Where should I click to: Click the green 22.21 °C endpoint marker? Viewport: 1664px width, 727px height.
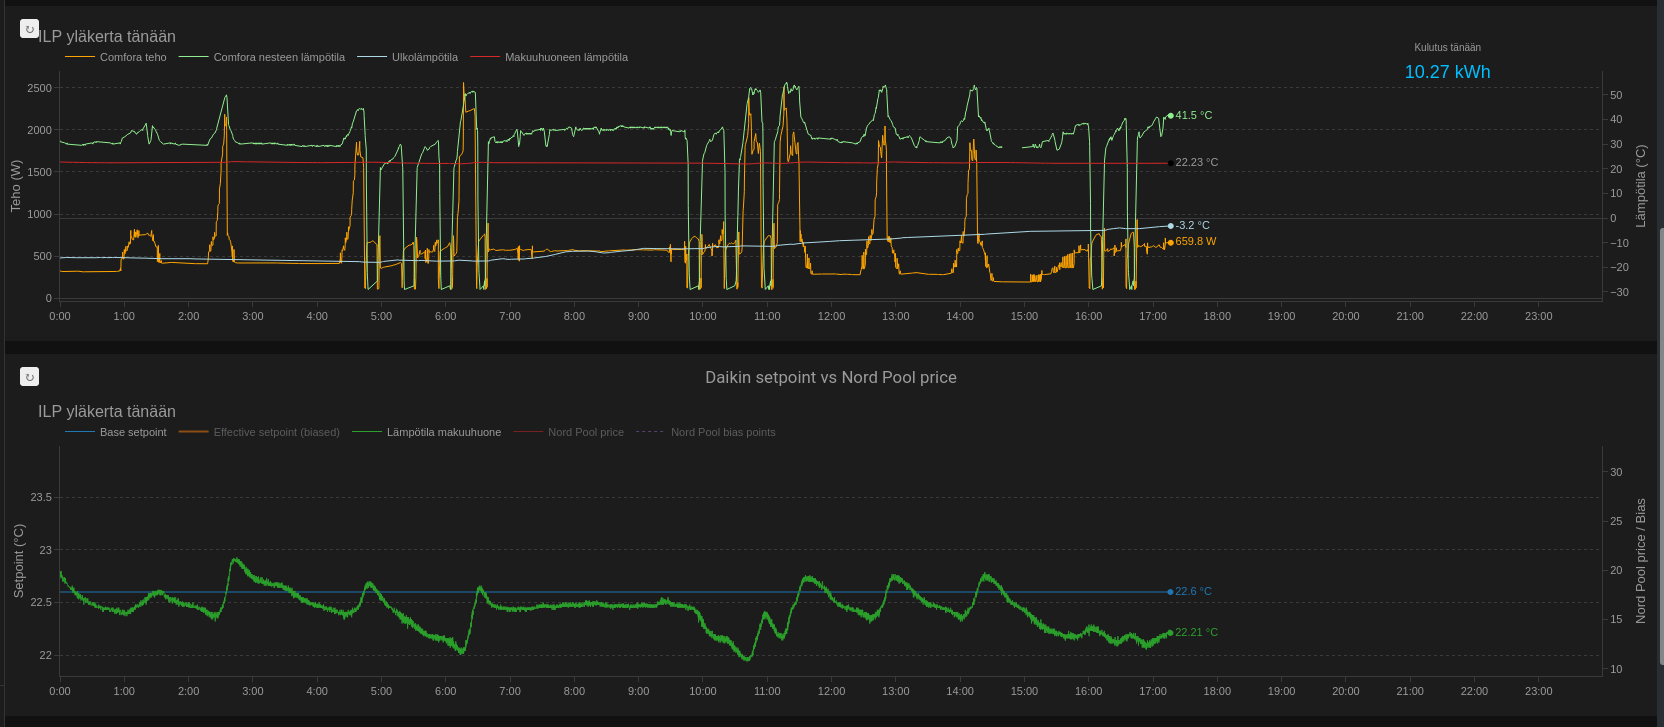pyautogui.click(x=1171, y=632)
